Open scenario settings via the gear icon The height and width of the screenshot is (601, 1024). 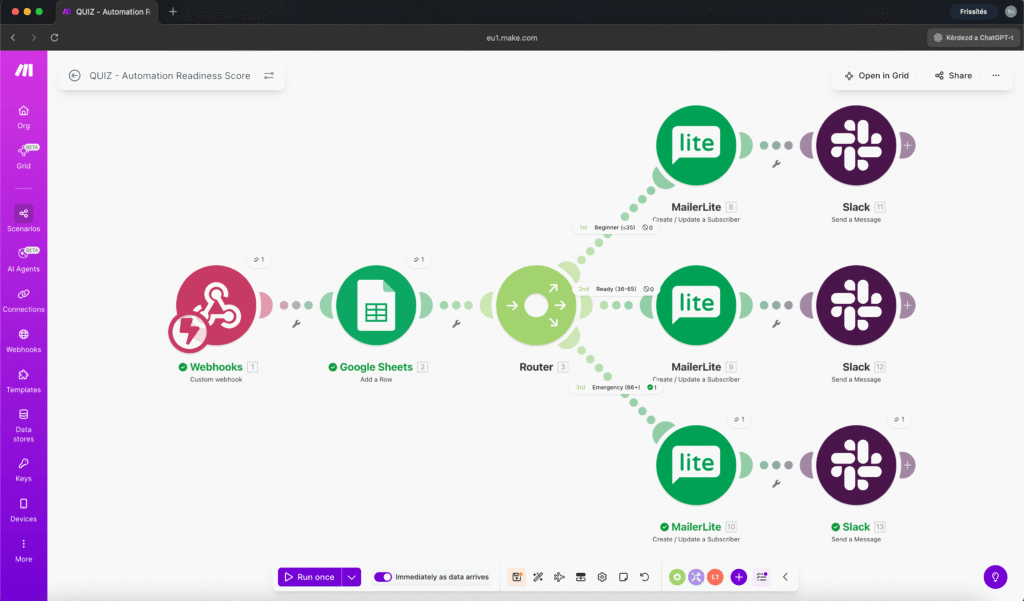(602, 577)
